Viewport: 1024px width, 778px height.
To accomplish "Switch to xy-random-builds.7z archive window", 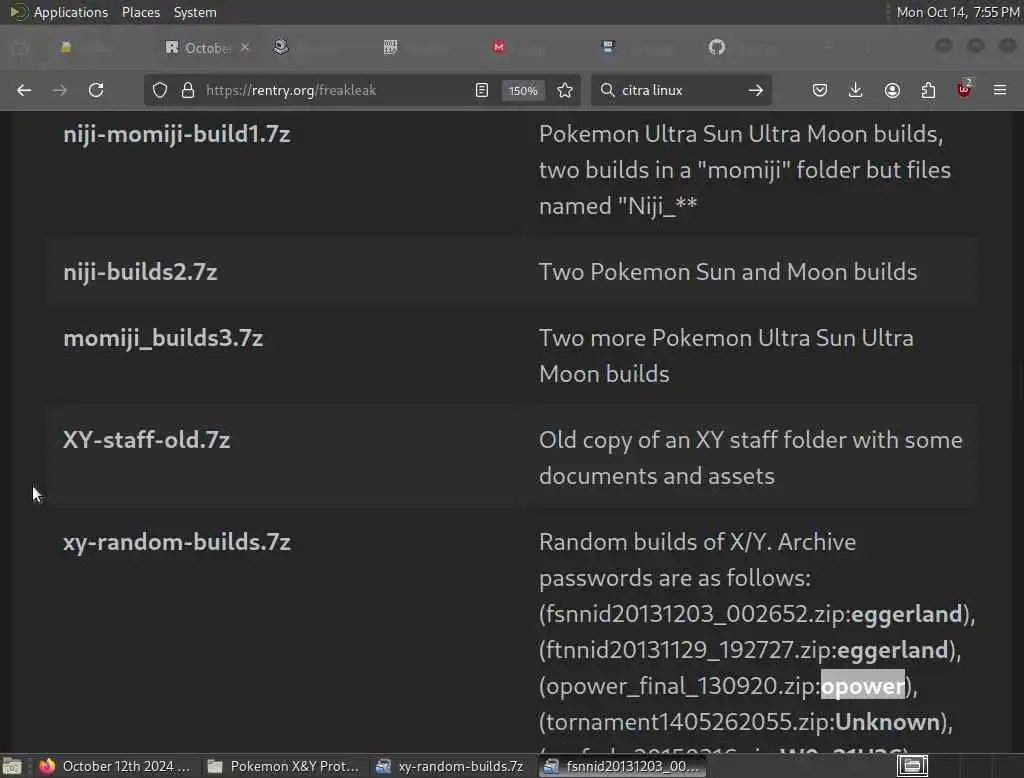I will pyautogui.click(x=451, y=766).
